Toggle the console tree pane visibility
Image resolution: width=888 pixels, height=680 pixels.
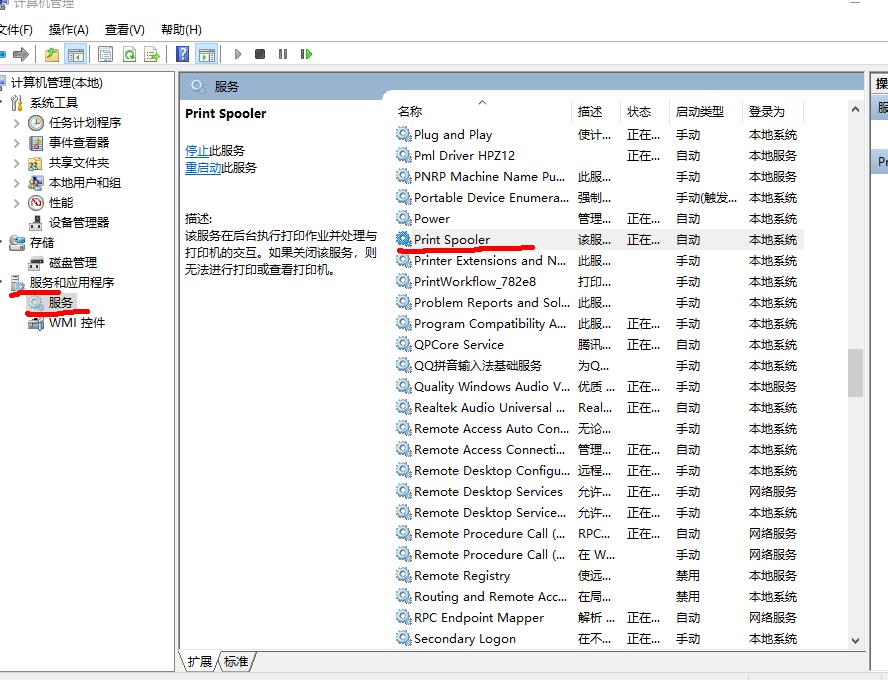point(76,55)
